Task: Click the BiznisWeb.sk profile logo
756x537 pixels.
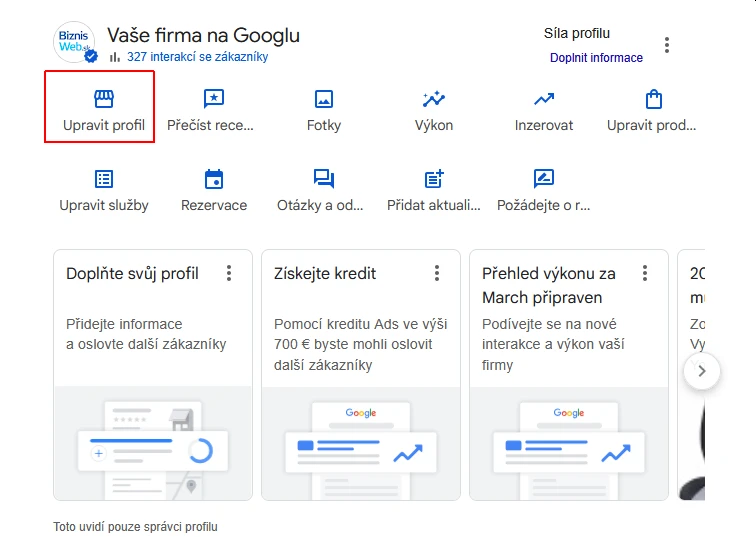Action: pyautogui.click(x=74, y=41)
